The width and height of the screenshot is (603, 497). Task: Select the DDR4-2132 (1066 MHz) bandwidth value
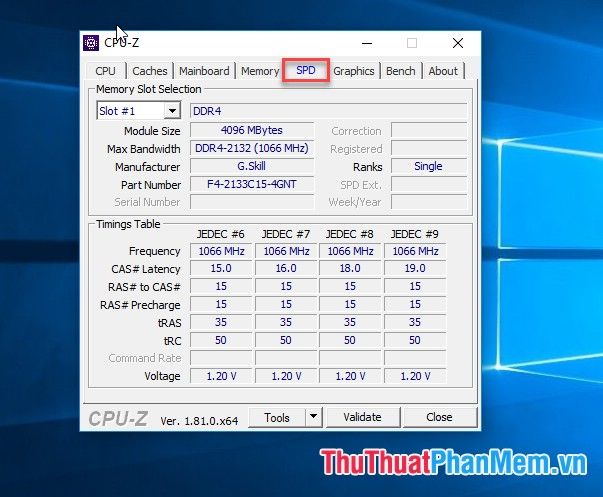tap(252, 148)
